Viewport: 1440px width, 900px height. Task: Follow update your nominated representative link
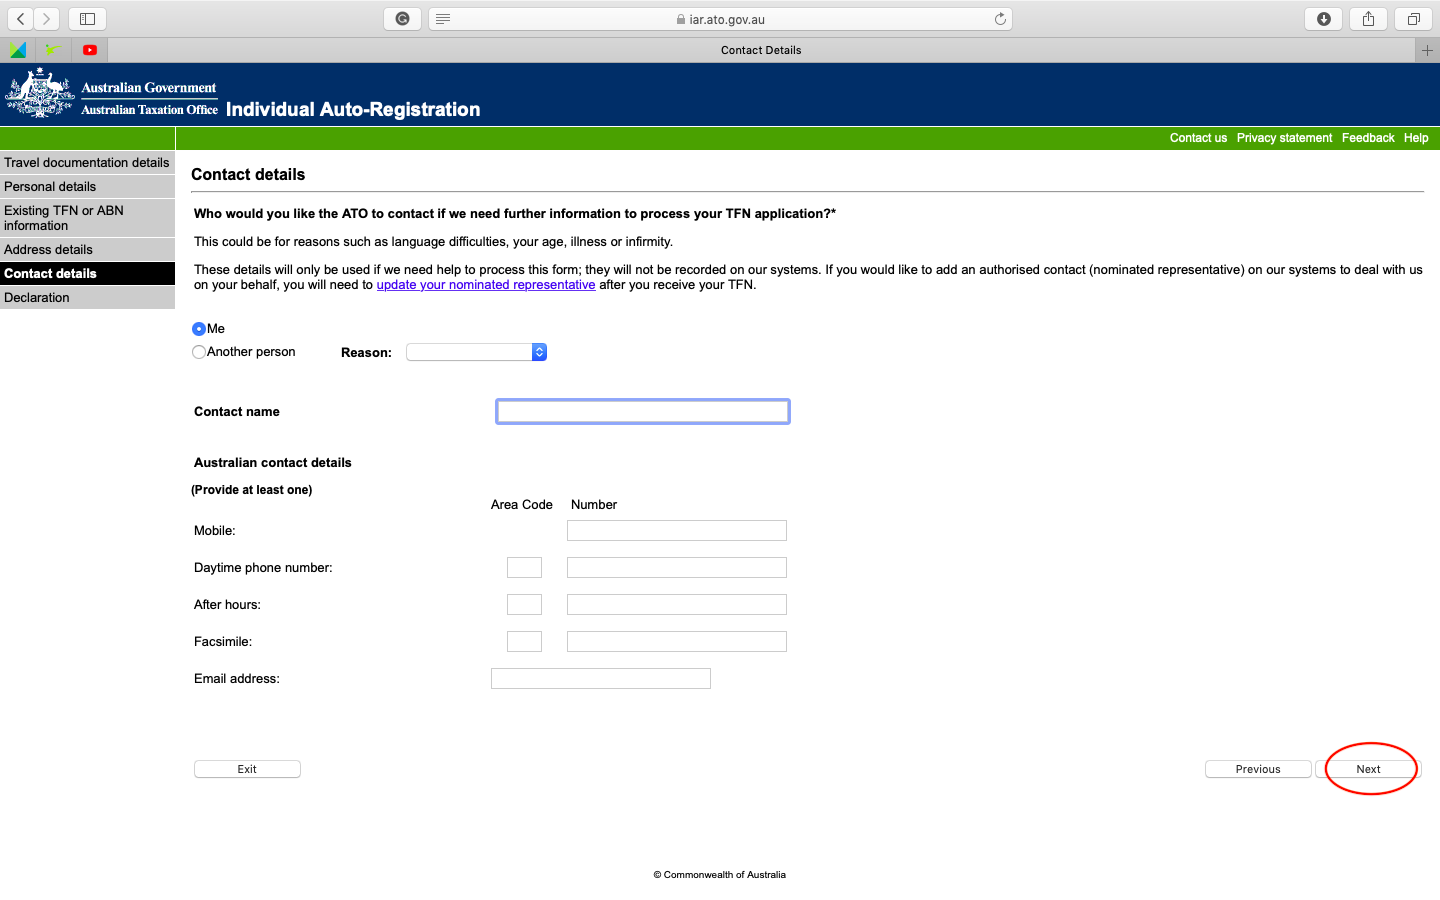pos(486,285)
